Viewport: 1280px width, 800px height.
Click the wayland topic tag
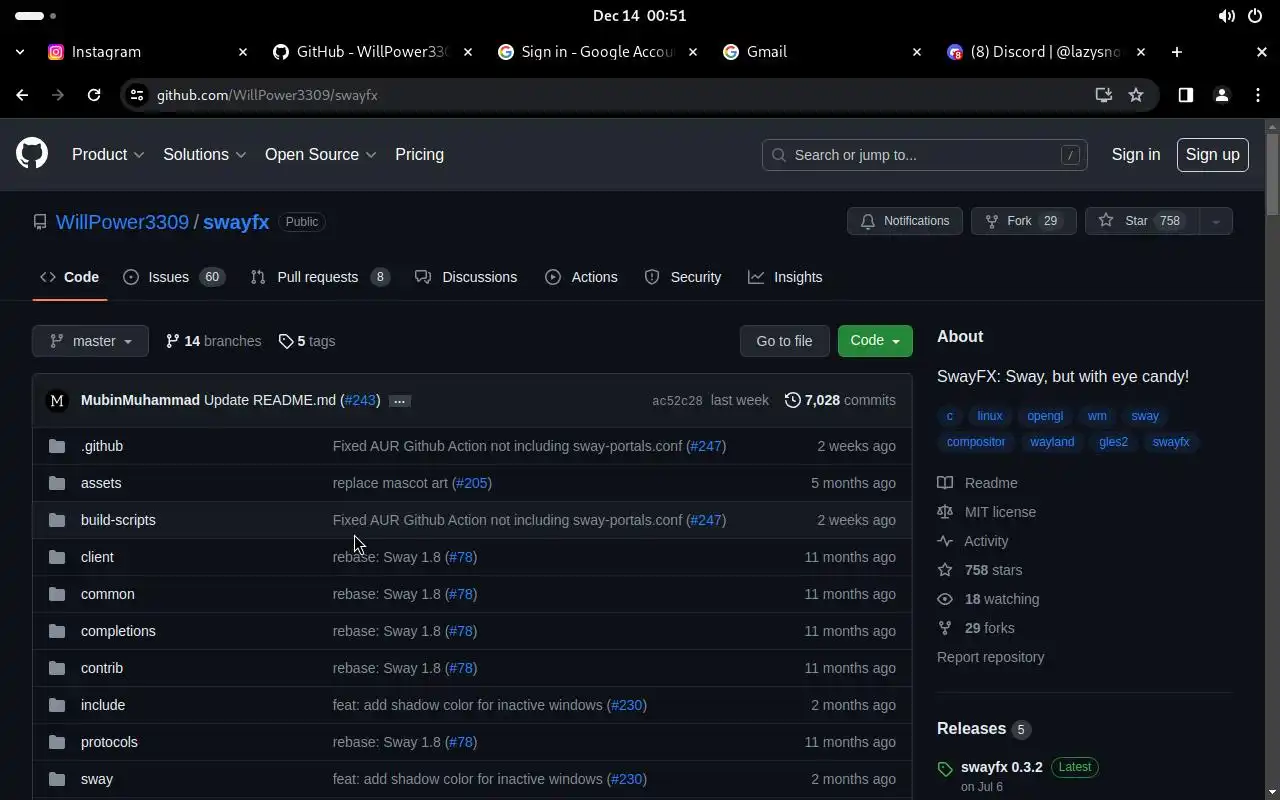point(1052,442)
